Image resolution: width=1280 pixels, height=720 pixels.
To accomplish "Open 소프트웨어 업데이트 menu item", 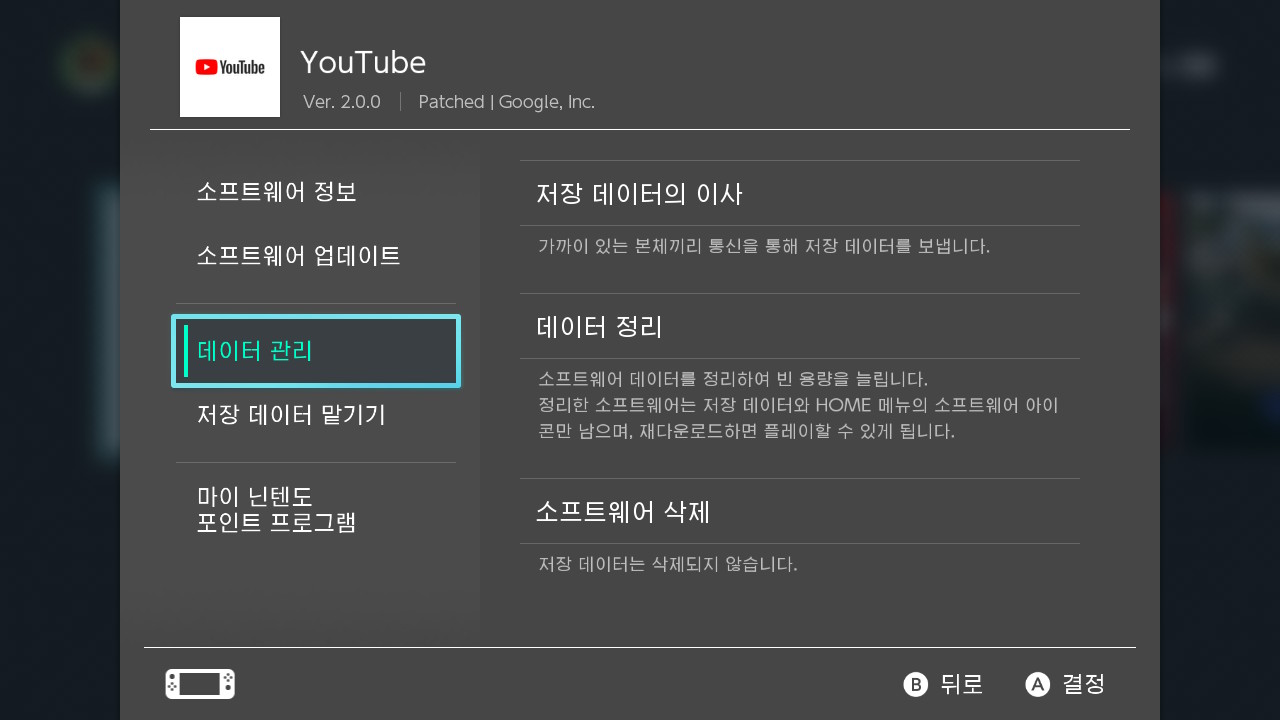I will pos(316,256).
